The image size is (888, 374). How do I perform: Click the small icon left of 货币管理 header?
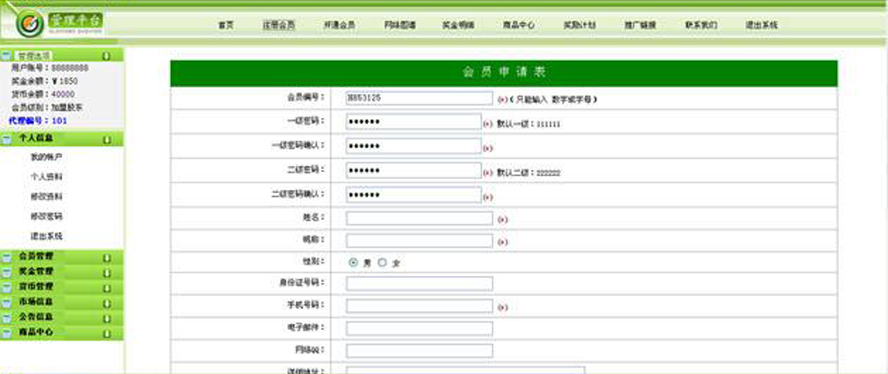click(x=6, y=287)
